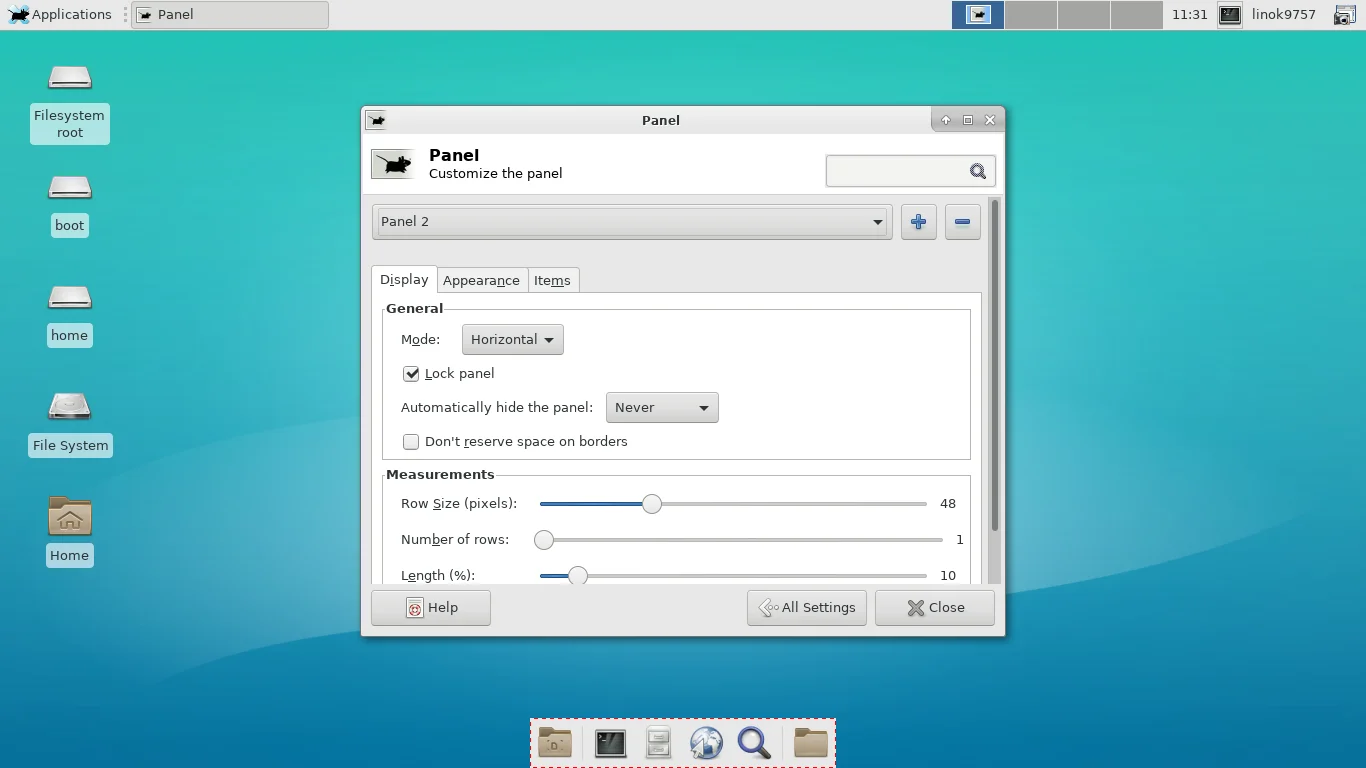
Task: Click the "Length (%):" label
Action: (x=438, y=576)
